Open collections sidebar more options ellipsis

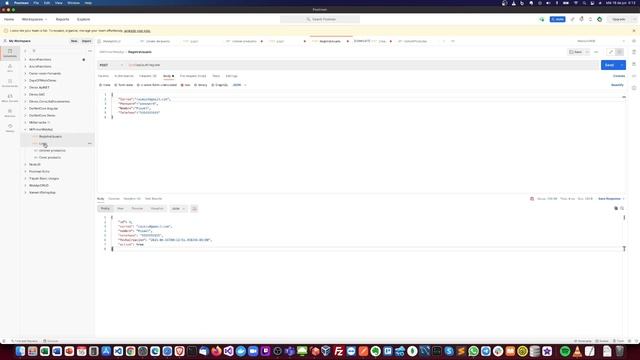90,51
